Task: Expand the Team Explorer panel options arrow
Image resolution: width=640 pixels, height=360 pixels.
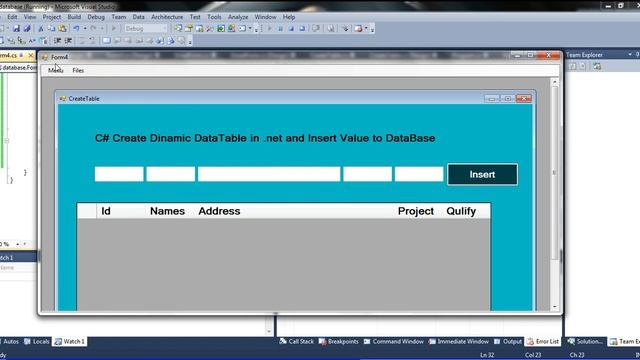Action: point(630,54)
